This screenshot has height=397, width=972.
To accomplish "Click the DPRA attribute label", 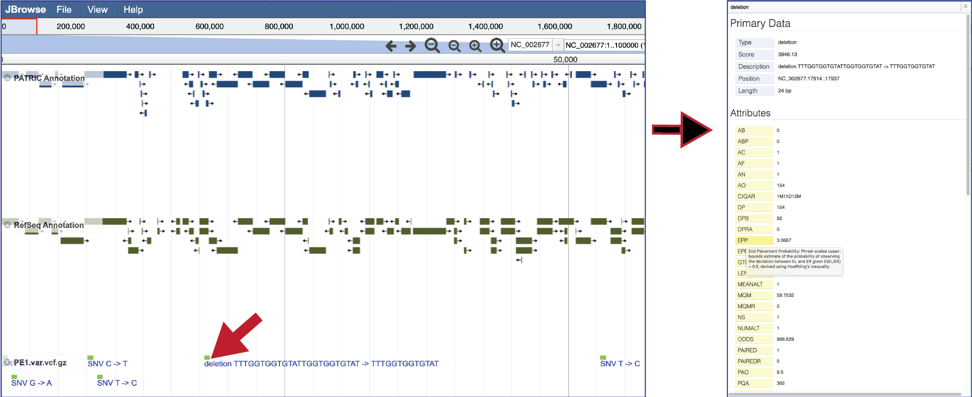I will point(754,229).
